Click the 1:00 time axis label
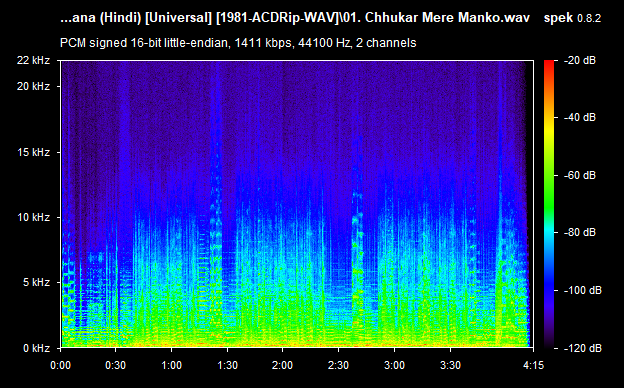 point(172,365)
